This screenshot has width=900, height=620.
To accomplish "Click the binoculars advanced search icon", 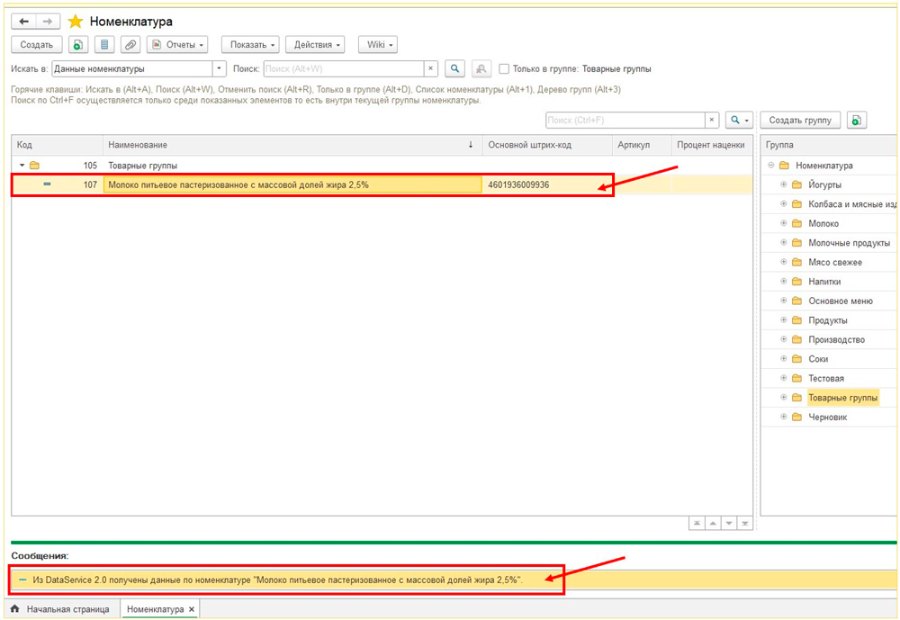I will (x=481, y=69).
